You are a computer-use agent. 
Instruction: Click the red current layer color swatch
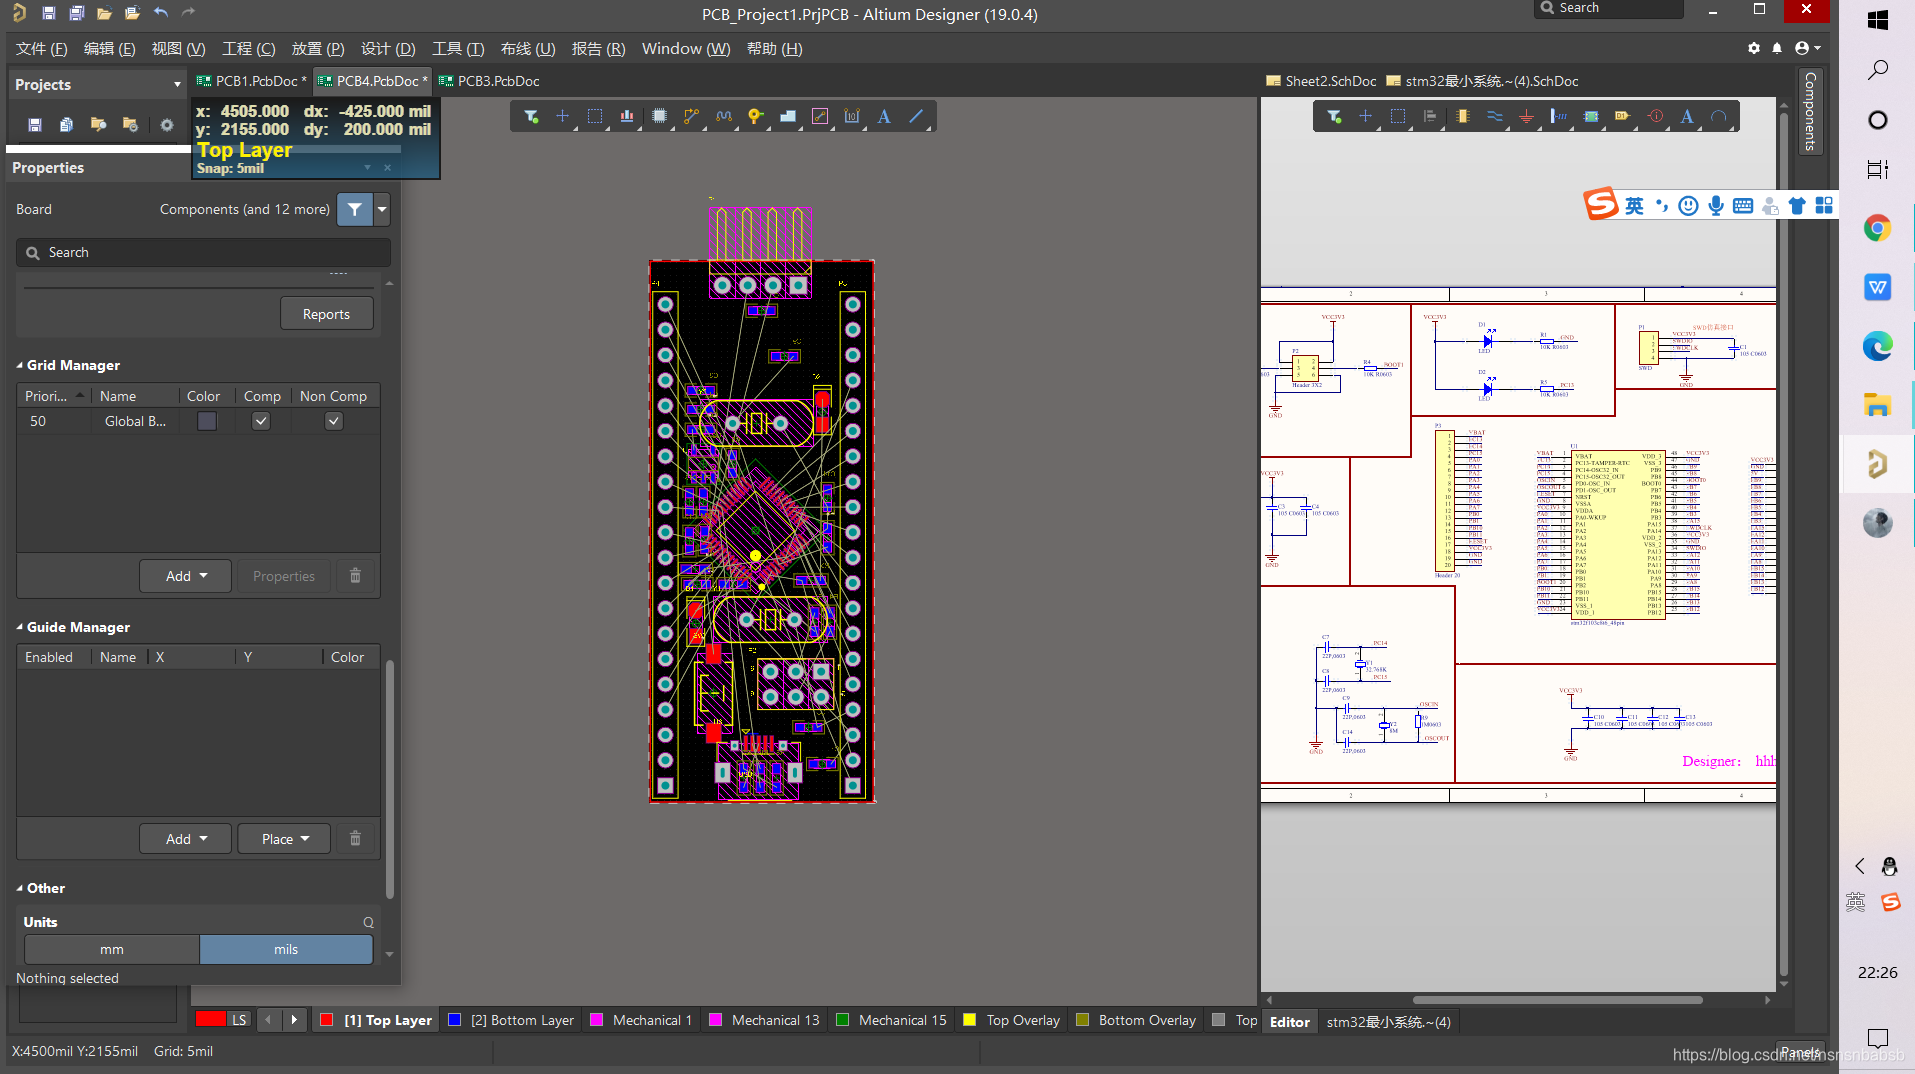[210, 1020]
